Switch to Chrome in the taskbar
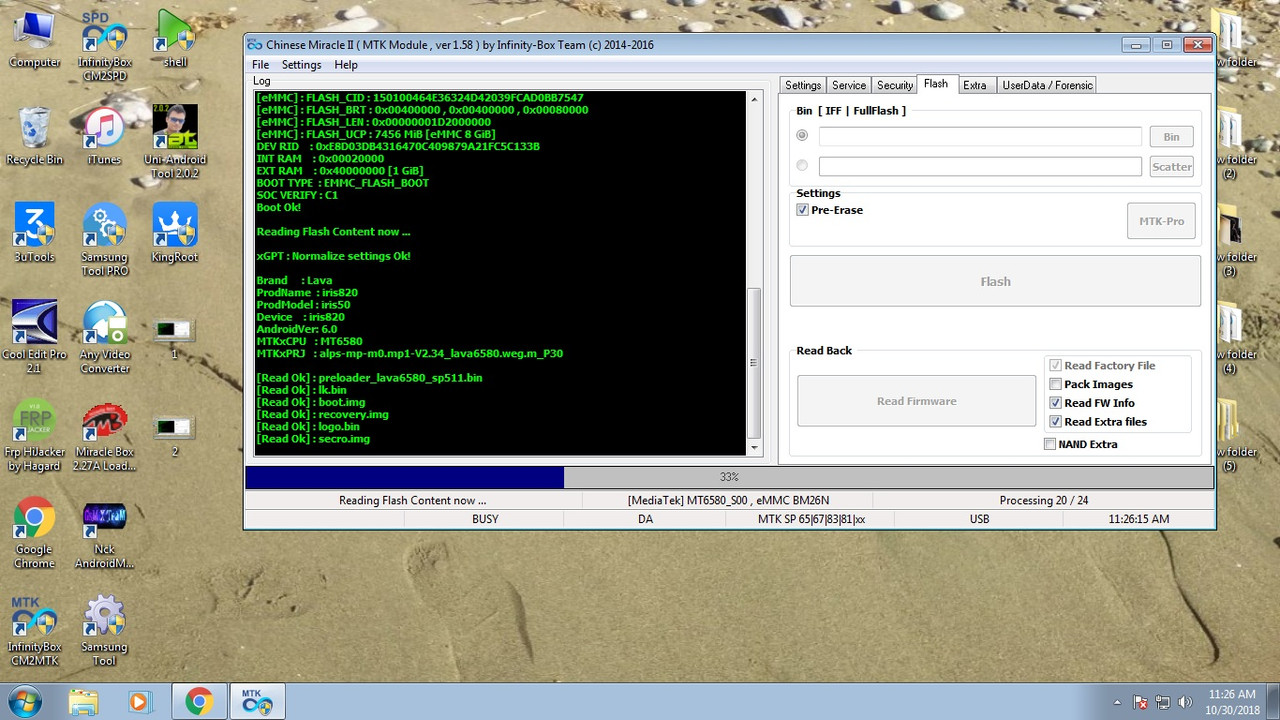Screen dimensions: 1280x720 click(199, 702)
